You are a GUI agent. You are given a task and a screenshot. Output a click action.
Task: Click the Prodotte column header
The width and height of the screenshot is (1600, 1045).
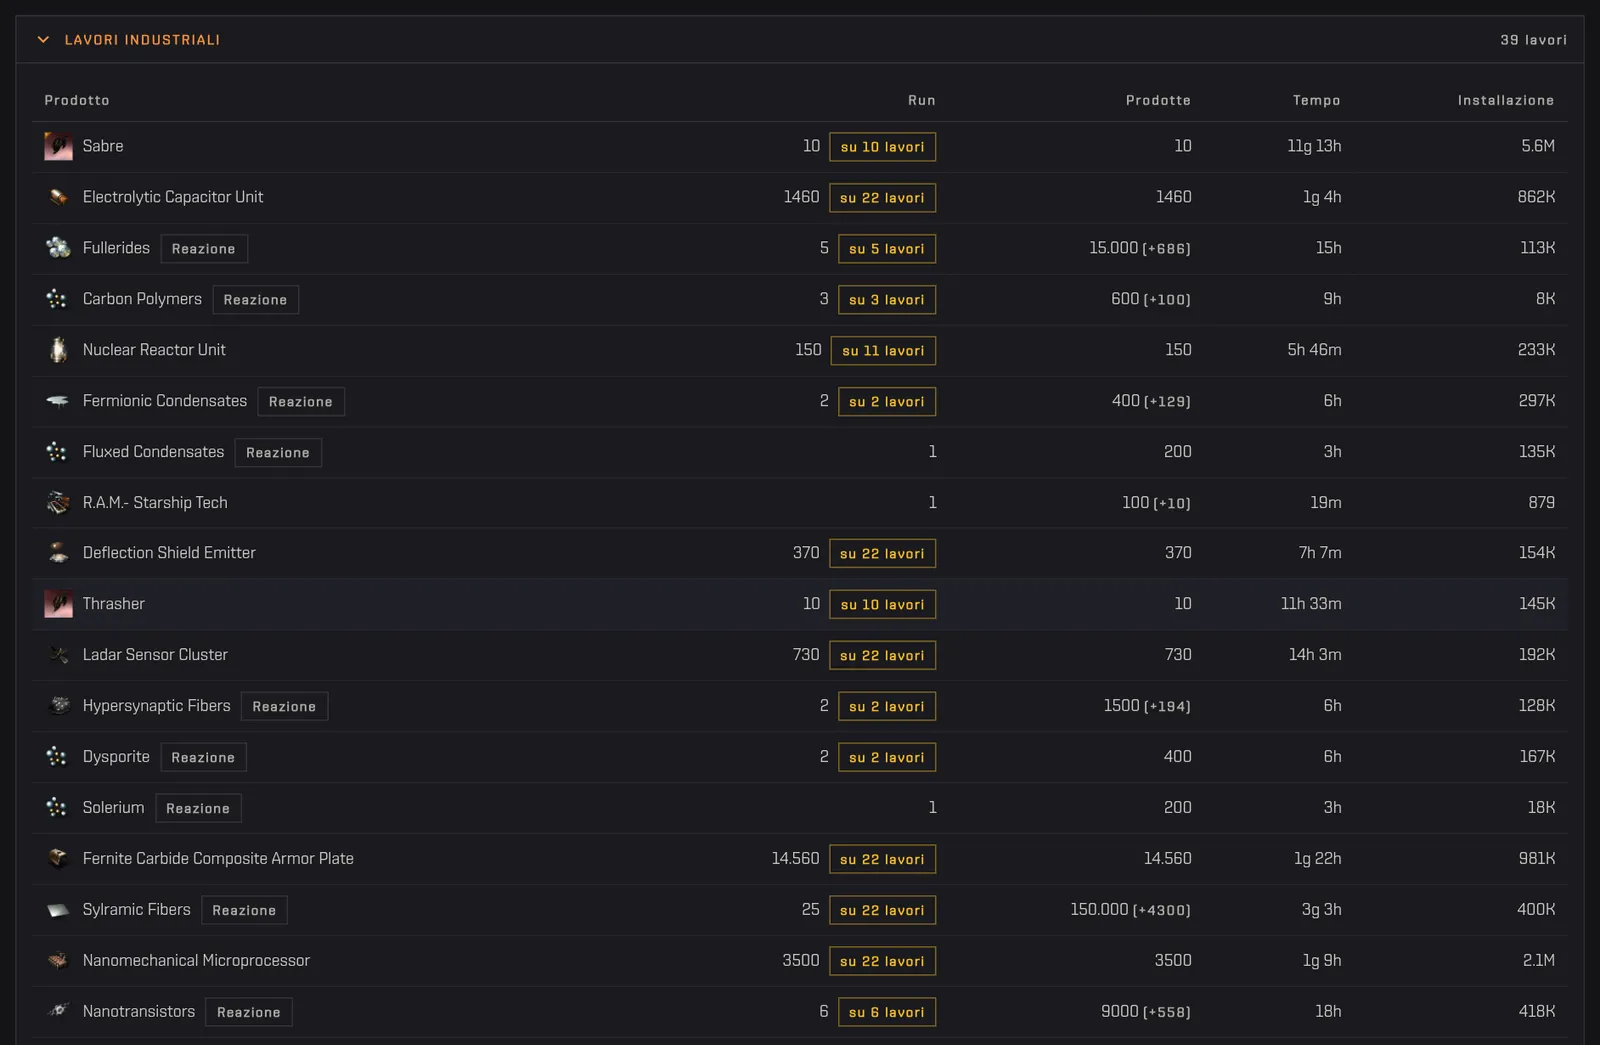[x=1158, y=100]
